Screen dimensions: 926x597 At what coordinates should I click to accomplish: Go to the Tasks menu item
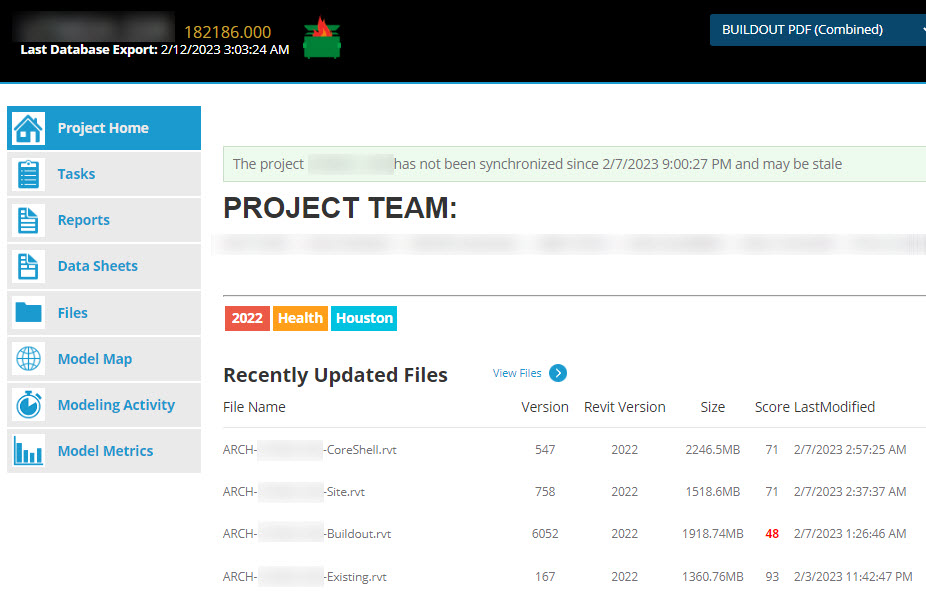76,174
